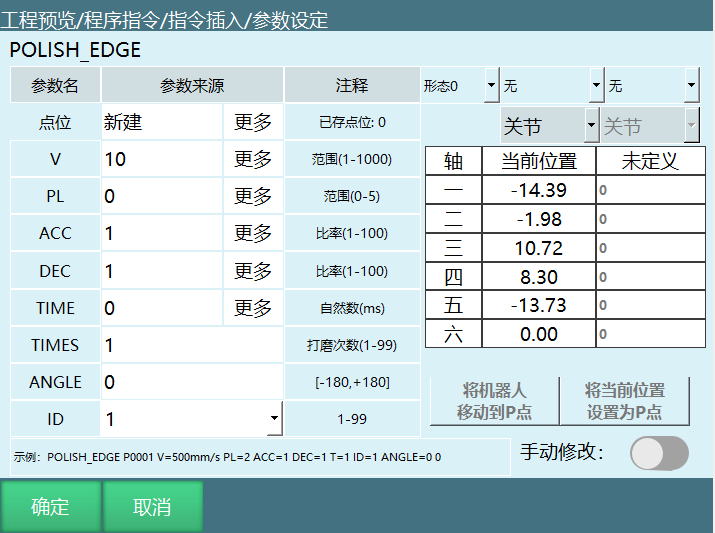This screenshot has width=715, height=533.
Task: Click 更多 for the TIME parameter
Action: (x=253, y=308)
